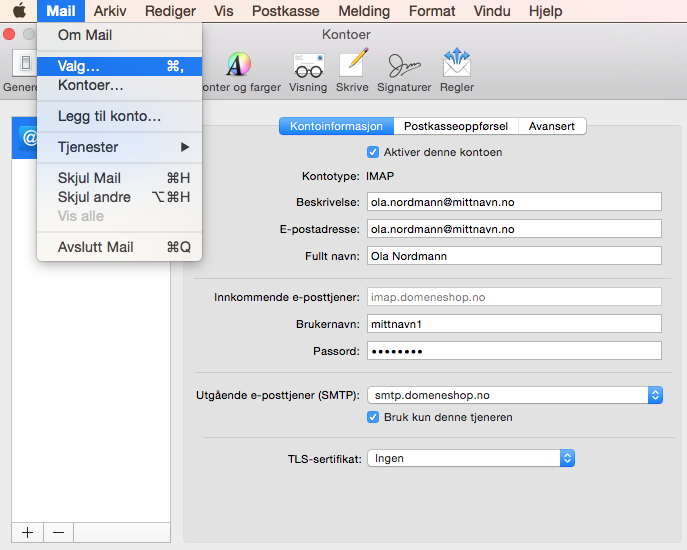This screenshot has height=550, width=687.
Task: Open the Hjelp menu
Action: pos(545,11)
